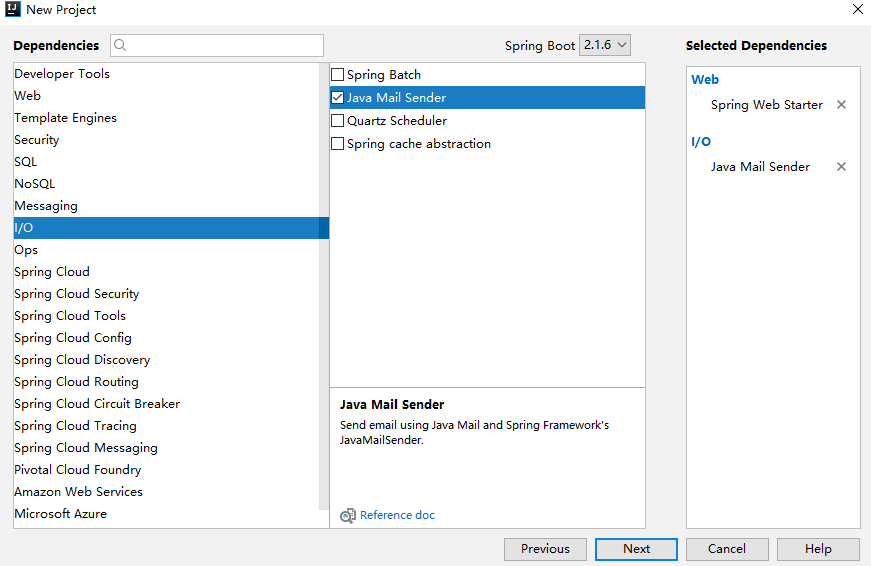The height and width of the screenshot is (566, 871).
Task: Remove Java Mail Sender from selected
Action: pos(841,167)
